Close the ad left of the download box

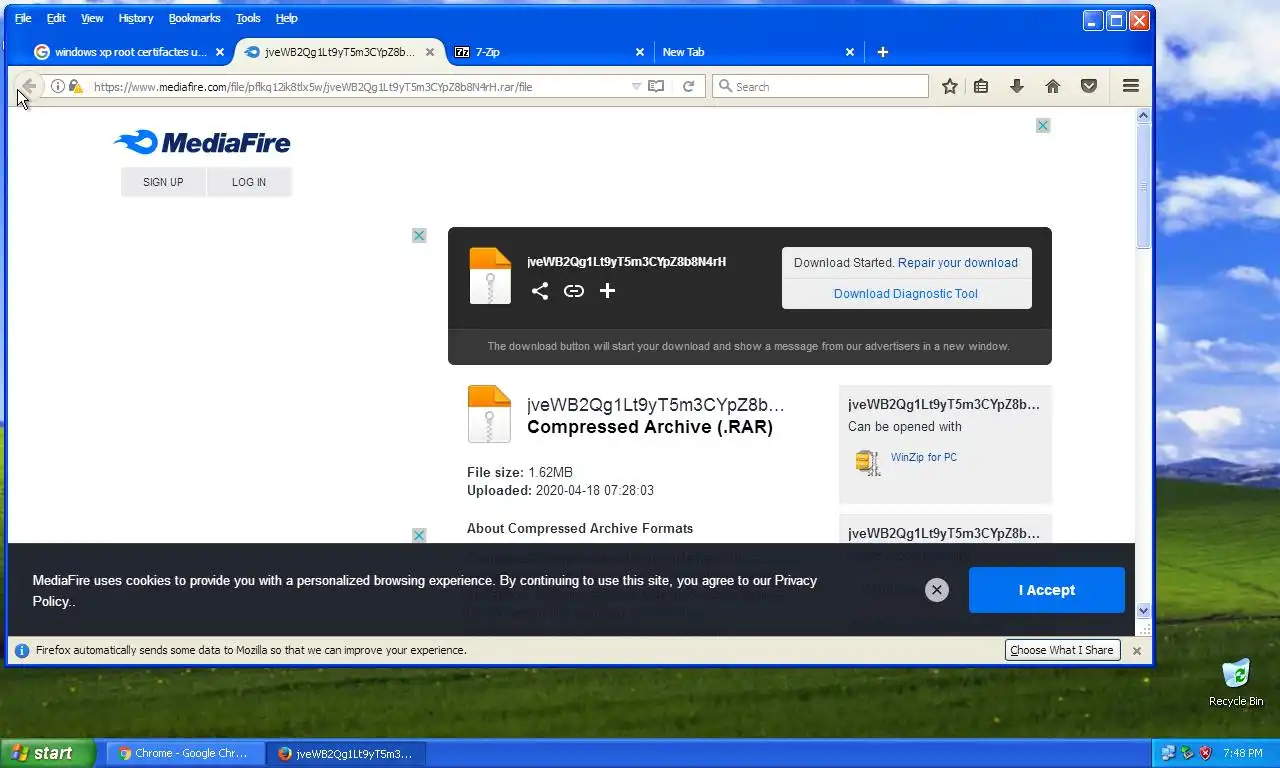419,235
